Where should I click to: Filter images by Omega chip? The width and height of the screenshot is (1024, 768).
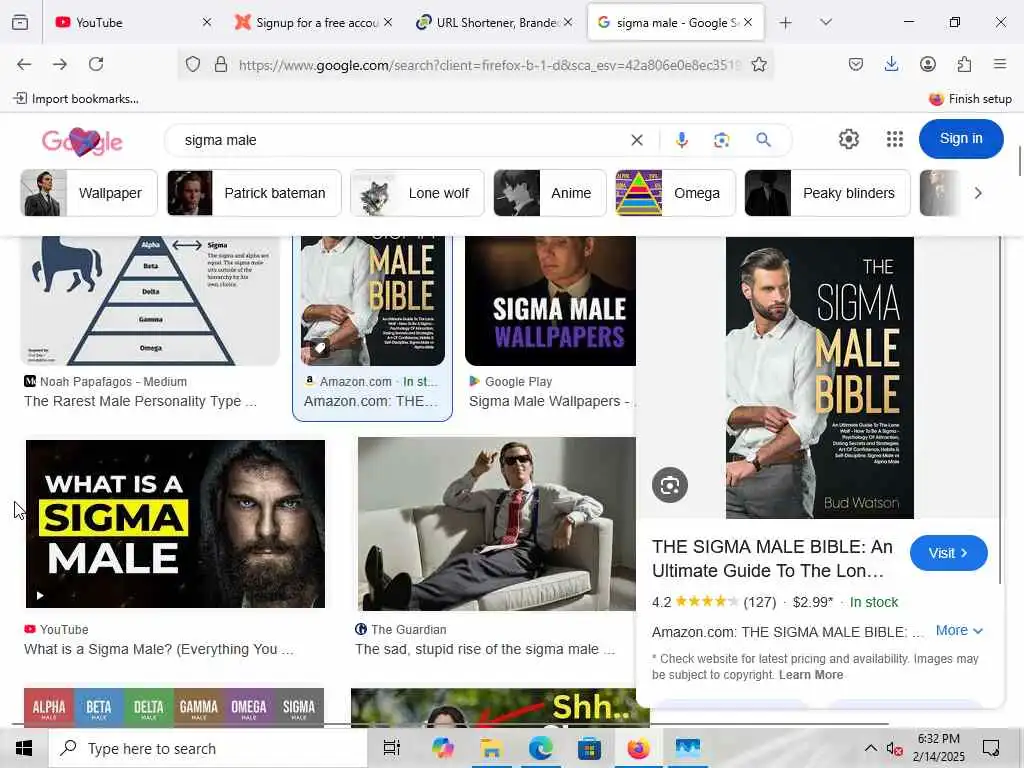pyautogui.click(x=675, y=193)
